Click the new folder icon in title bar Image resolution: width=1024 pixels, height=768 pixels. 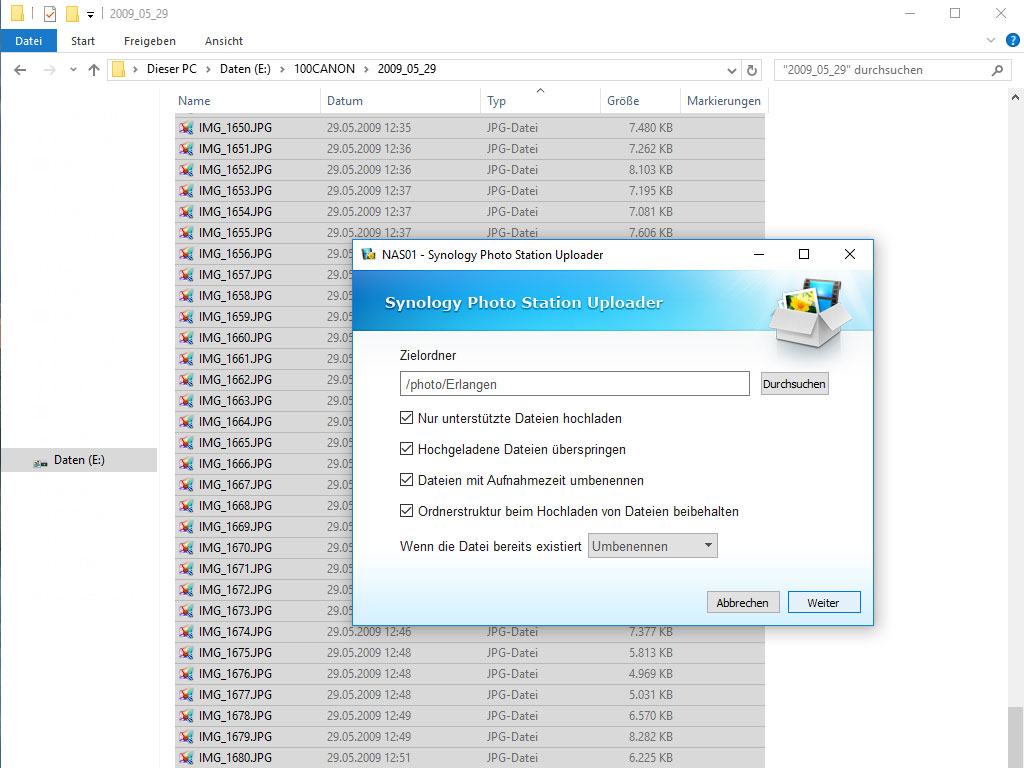(x=72, y=13)
